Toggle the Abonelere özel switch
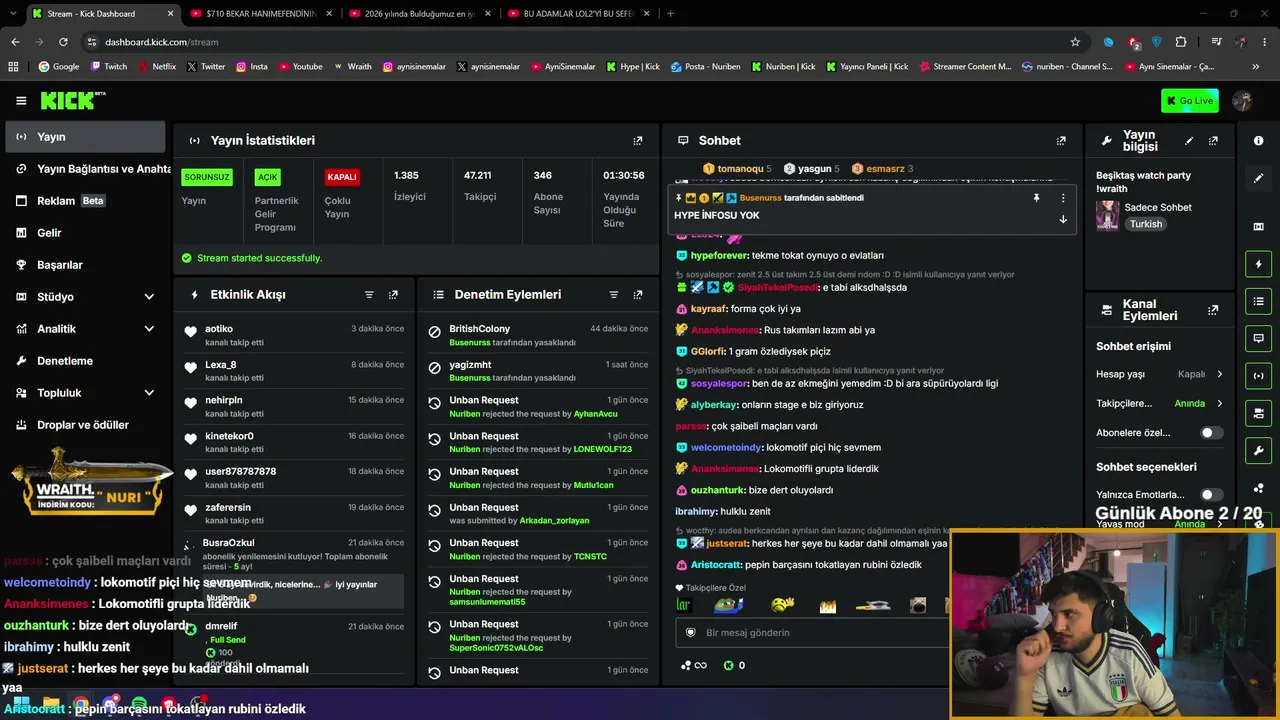Viewport: 1280px width, 720px height. point(1211,433)
